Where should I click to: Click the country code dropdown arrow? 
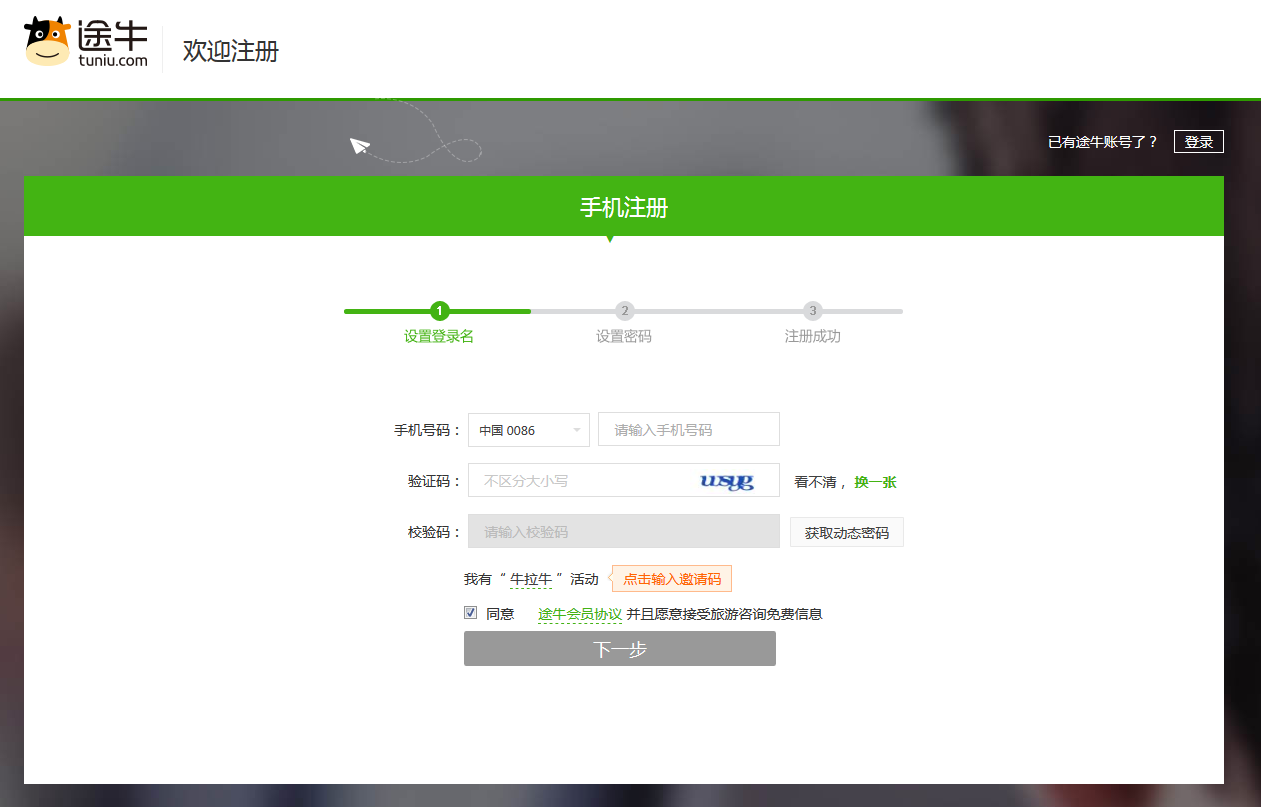tap(576, 431)
